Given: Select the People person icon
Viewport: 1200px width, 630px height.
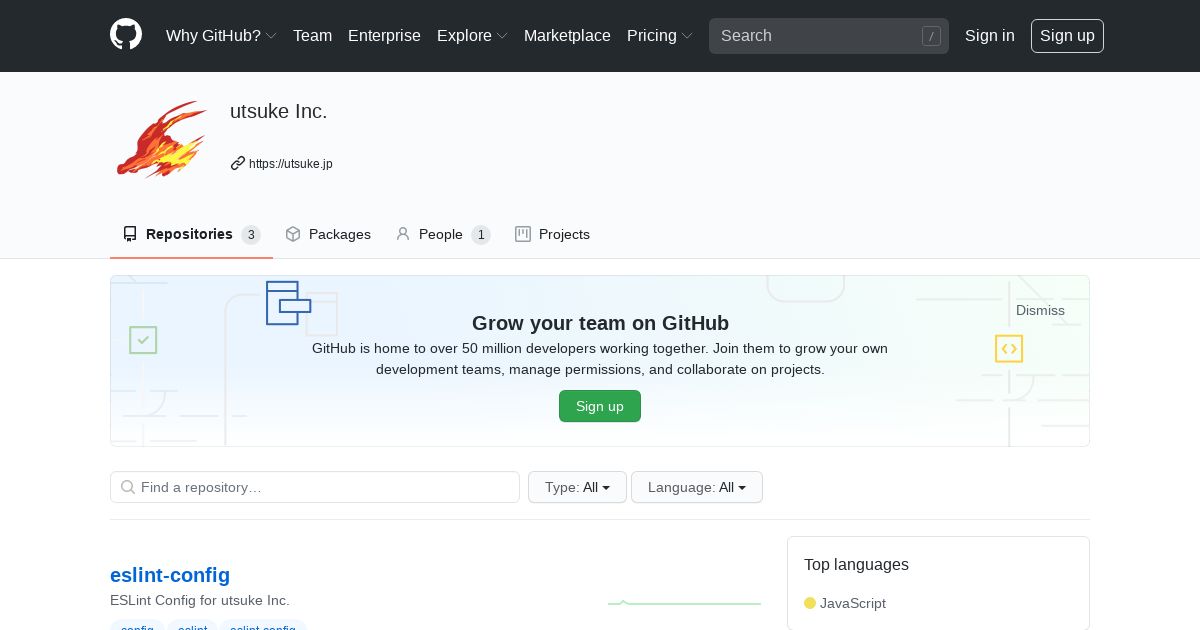Looking at the screenshot, I should [403, 234].
